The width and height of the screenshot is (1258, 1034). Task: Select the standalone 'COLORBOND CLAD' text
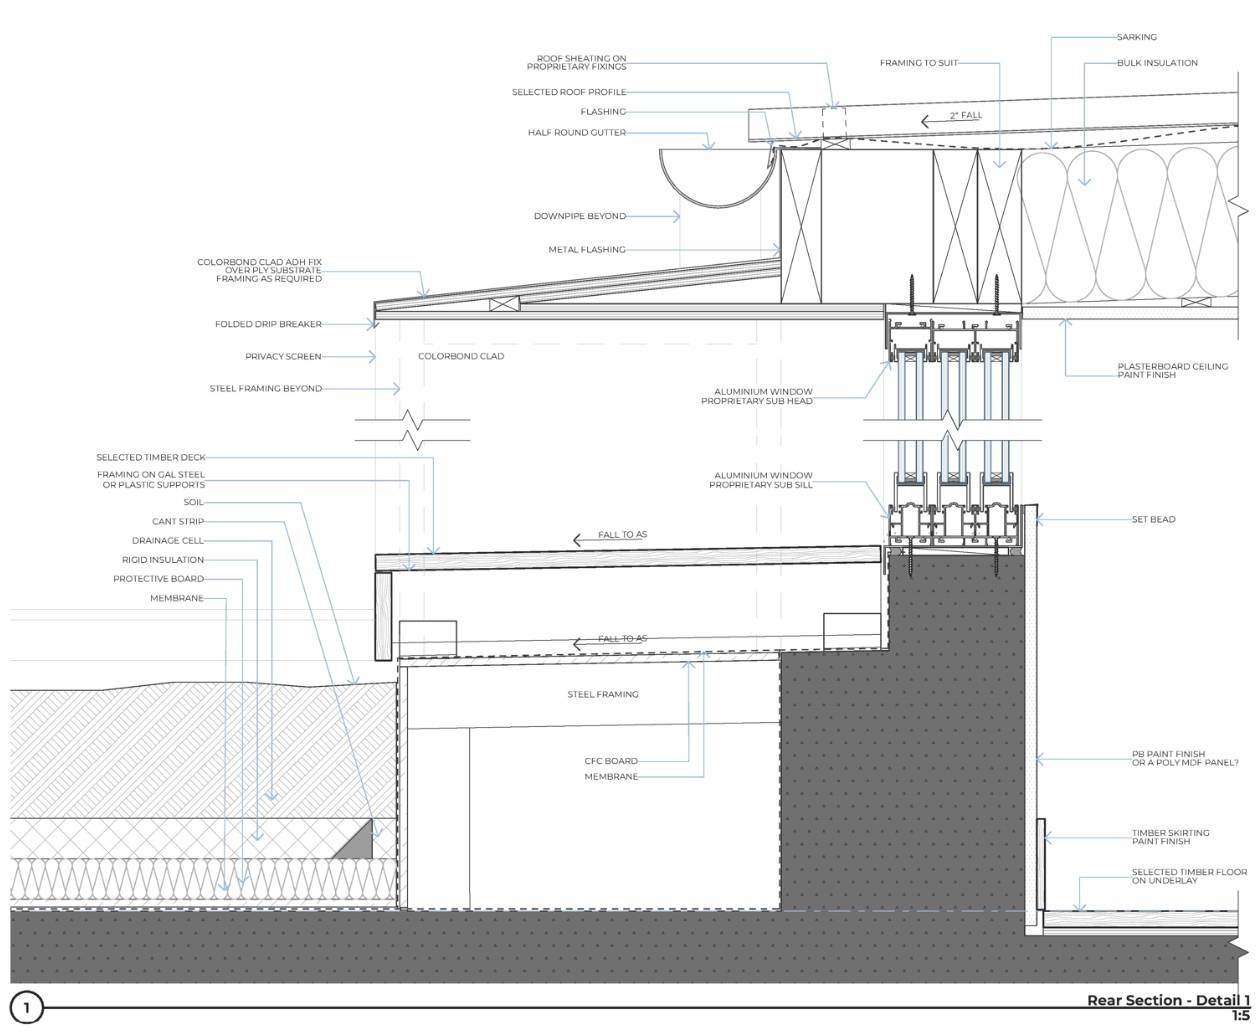pyautogui.click(x=461, y=356)
